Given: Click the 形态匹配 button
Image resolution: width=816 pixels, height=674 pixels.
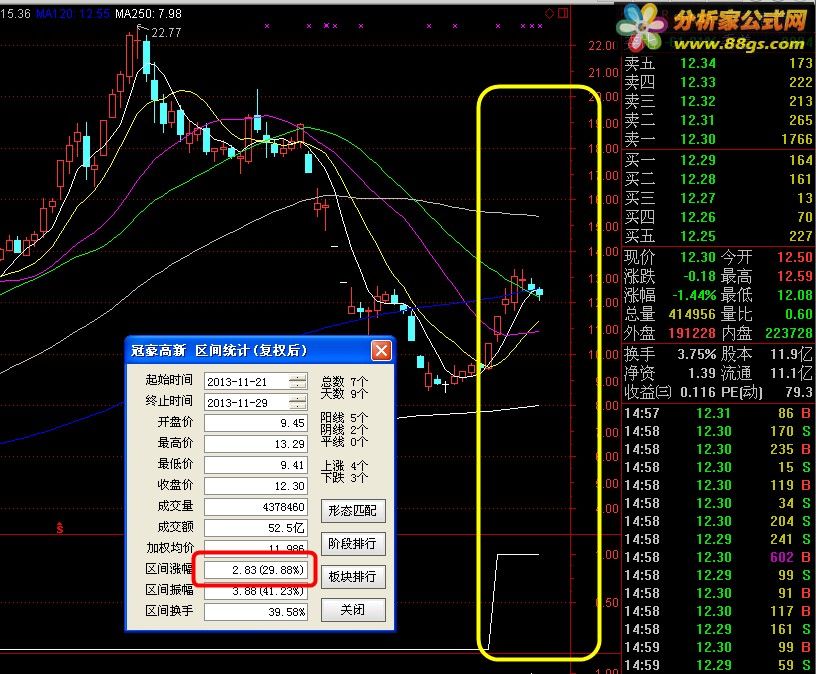Looking at the screenshot, I should pyautogui.click(x=353, y=511).
